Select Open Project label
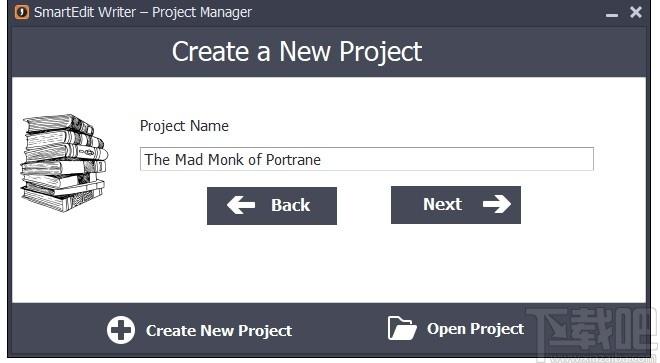This screenshot has height=363, width=660. (476, 329)
